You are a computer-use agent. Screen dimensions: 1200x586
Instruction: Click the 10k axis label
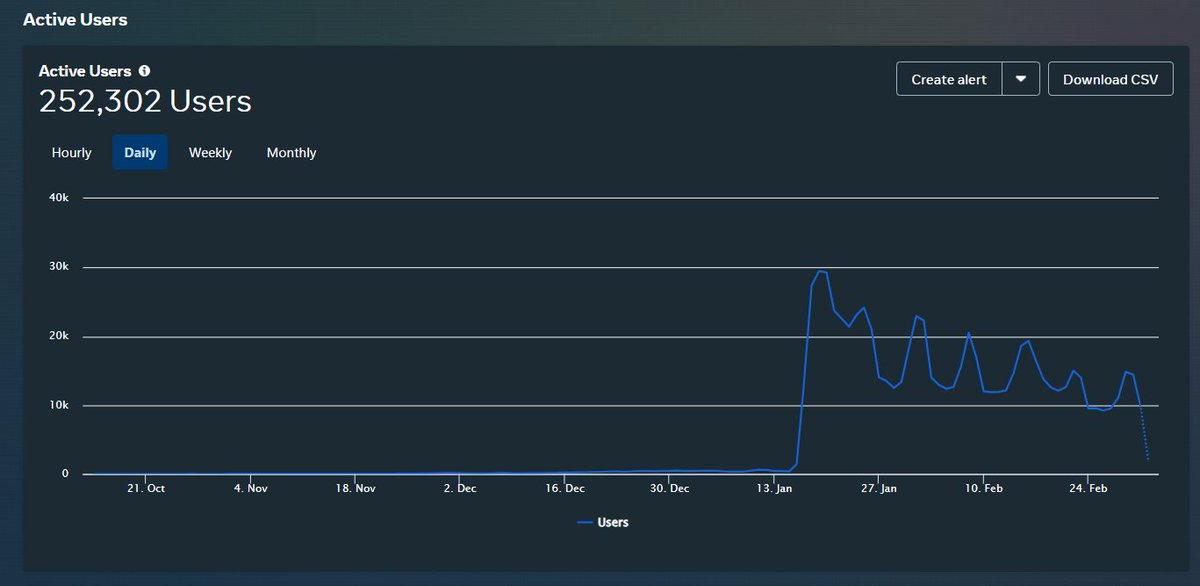pyautogui.click(x=58, y=405)
